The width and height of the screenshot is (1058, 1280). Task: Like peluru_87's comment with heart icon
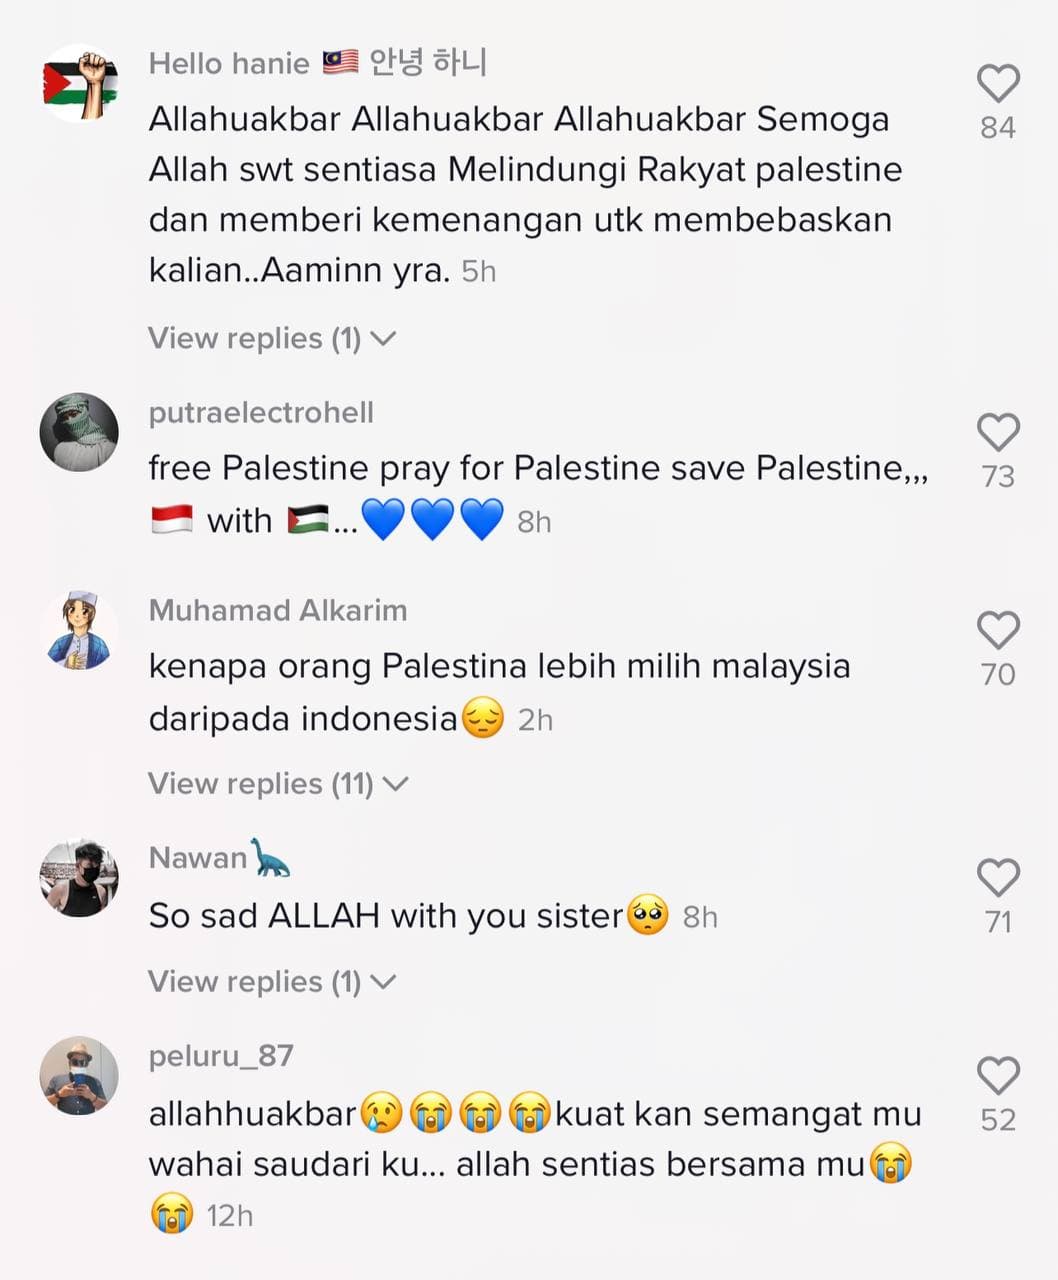(998, 1075)
